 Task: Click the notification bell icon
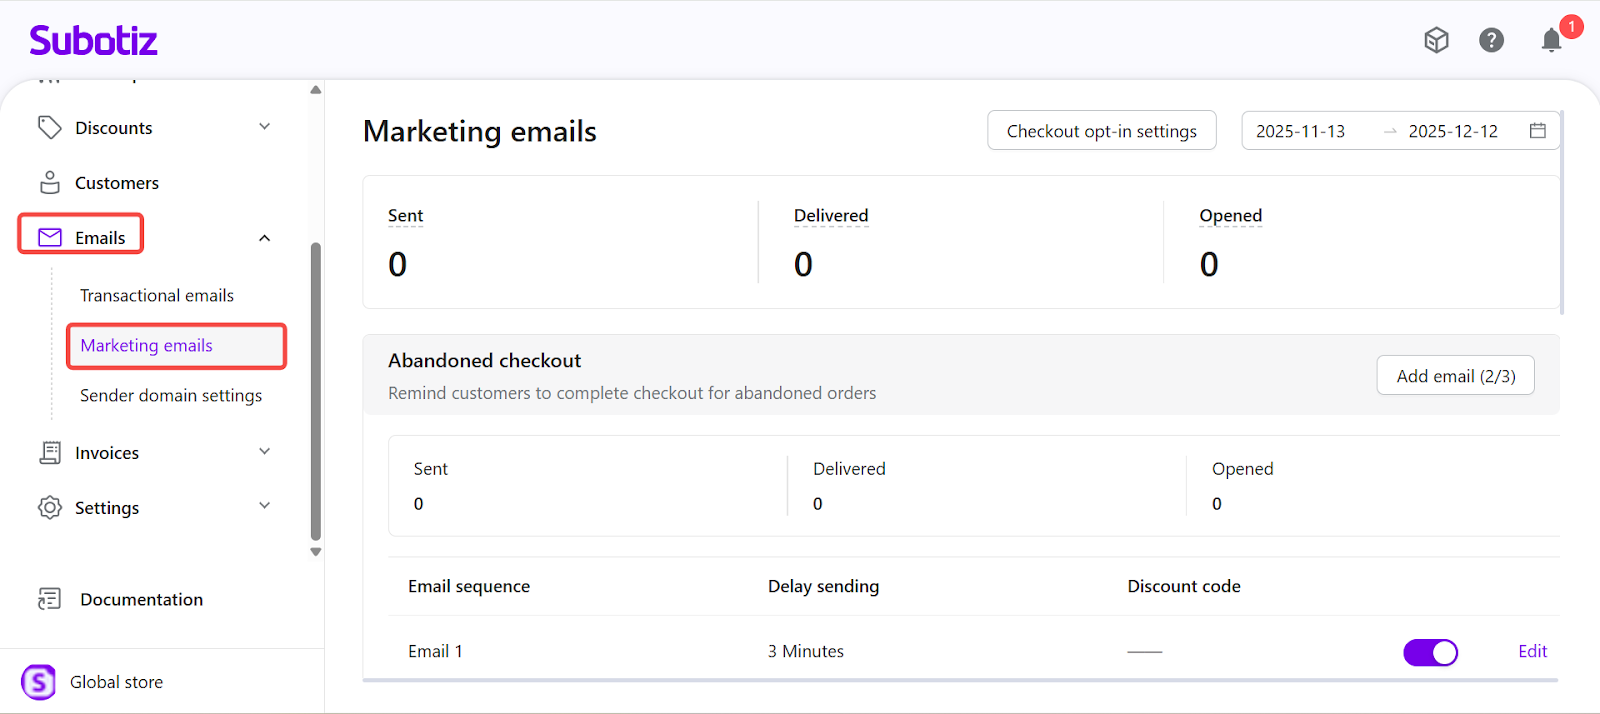coord(1550,40)
